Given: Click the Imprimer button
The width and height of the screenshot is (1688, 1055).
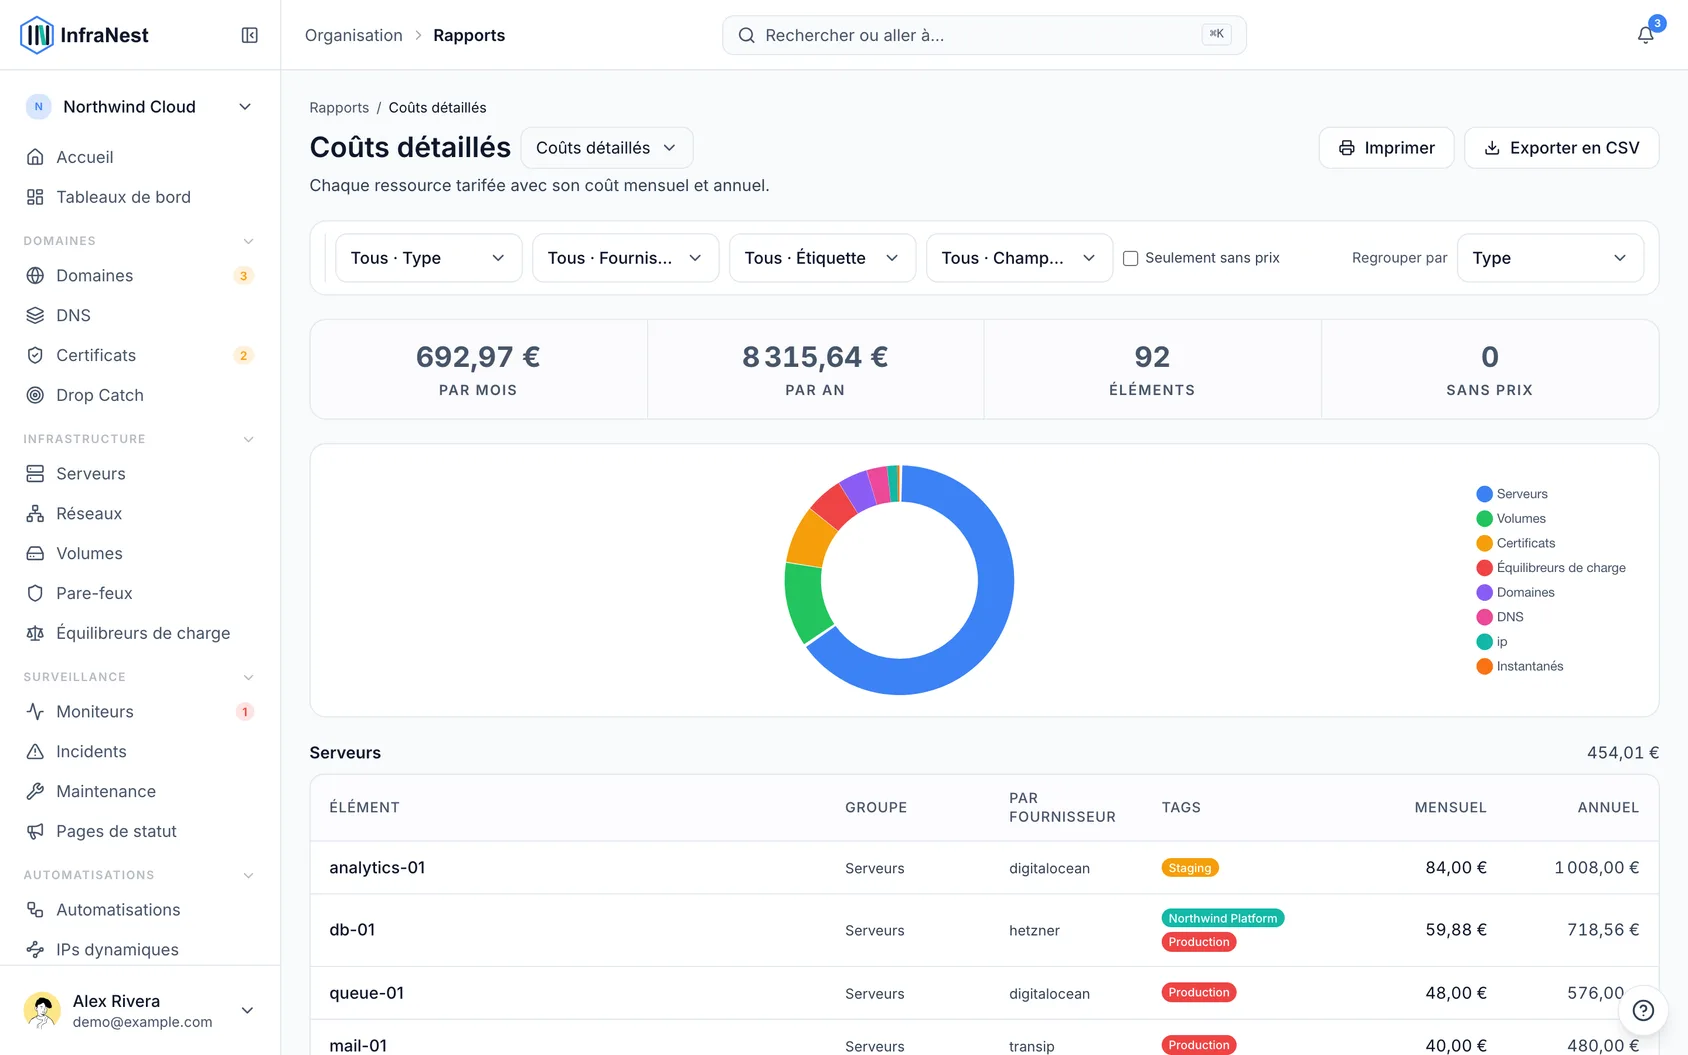Looking at the screenshot, I should [x=1386, y=148].
